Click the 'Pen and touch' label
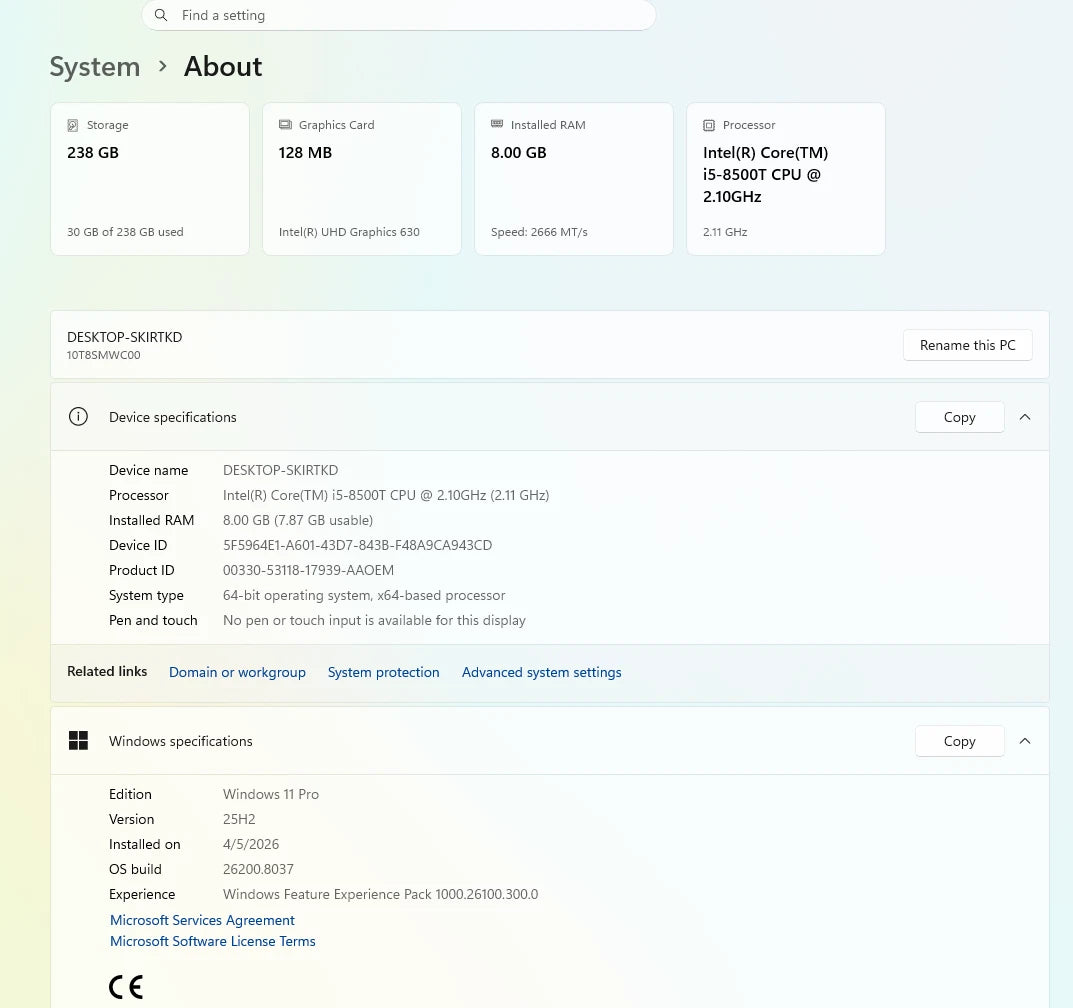Viewport: 1073px width, 1008px height. tap(153, 620)
